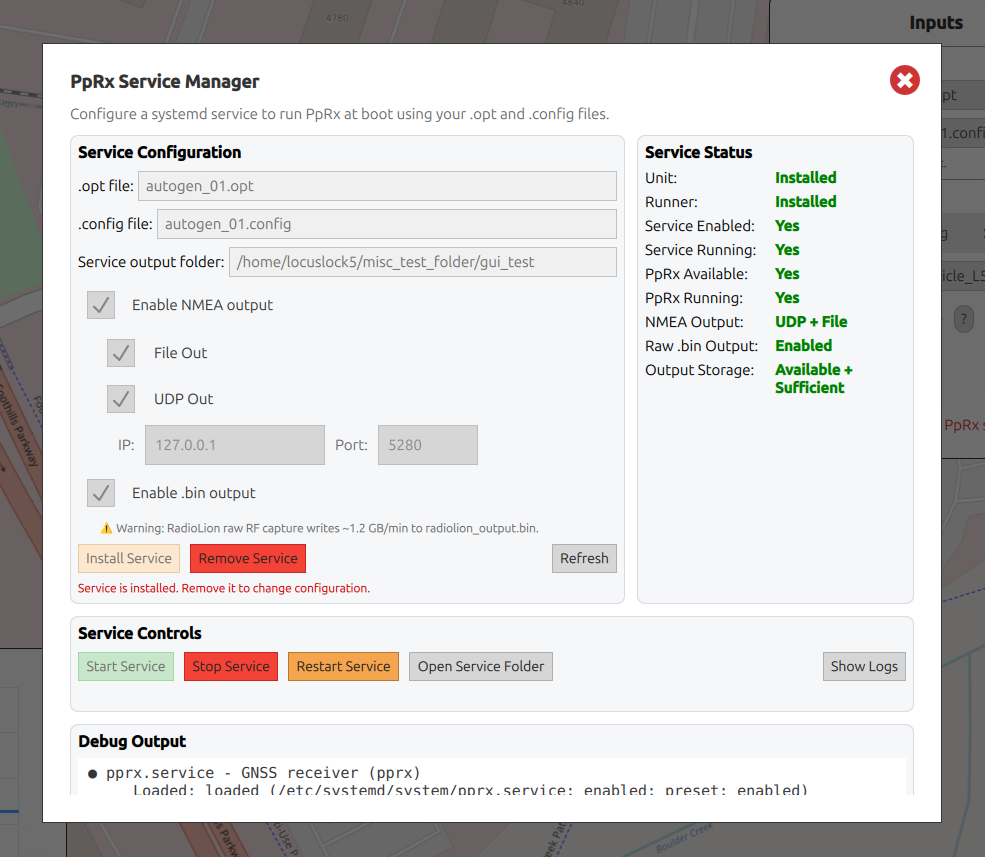
Task: Click the 'Installed' value beside Unit
Action: pyautogui.click(x=805, y=178)
